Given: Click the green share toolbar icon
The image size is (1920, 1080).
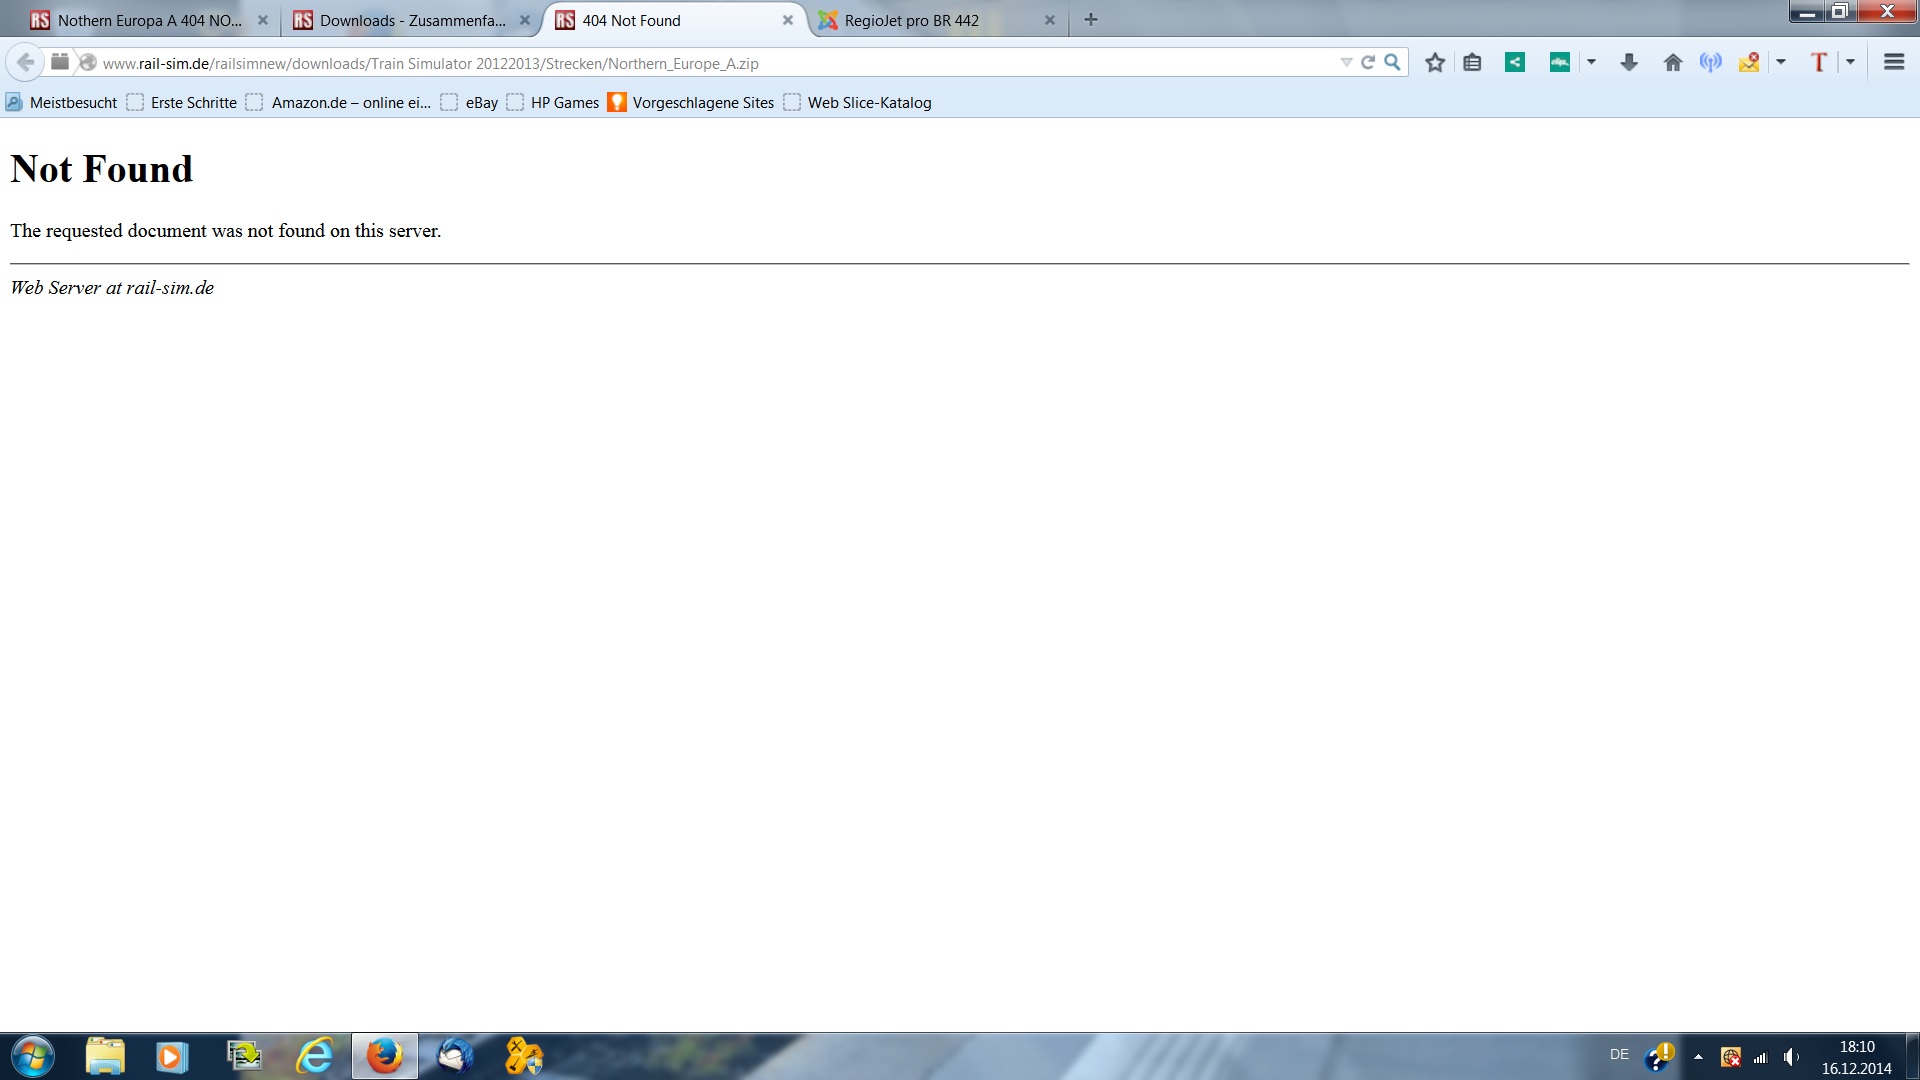Looking at the screenshot, I should point(1515,63).
